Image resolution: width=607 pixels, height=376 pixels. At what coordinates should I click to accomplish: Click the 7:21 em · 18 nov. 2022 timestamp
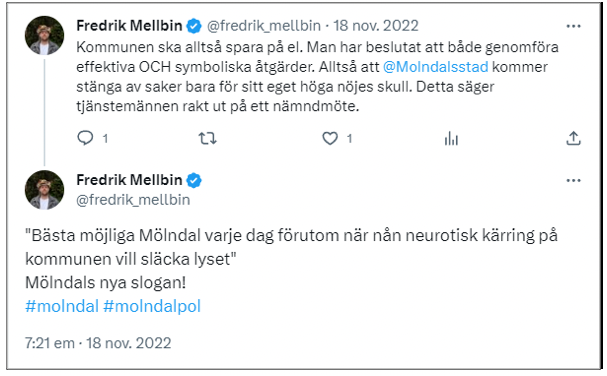(98, 343)
